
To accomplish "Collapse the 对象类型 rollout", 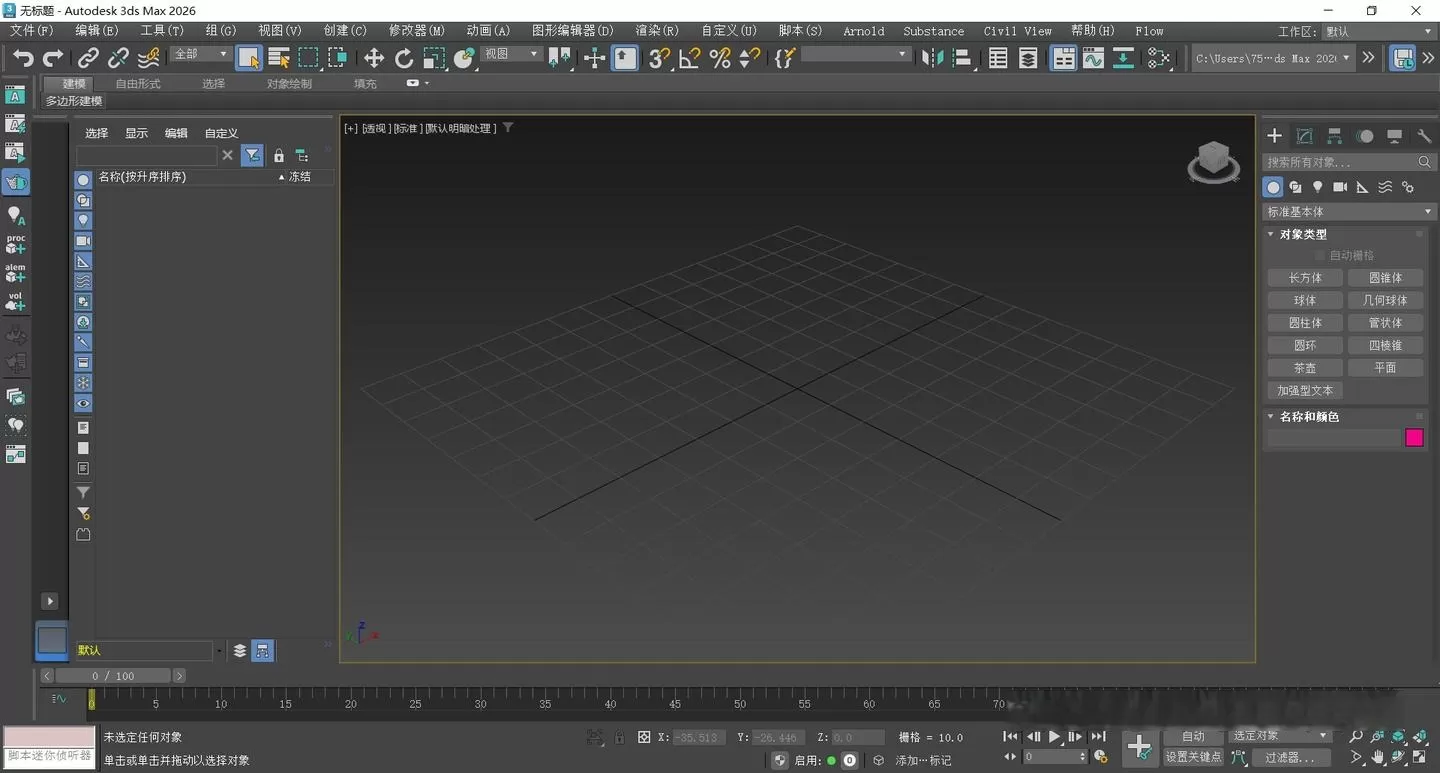I will 1303,234.
